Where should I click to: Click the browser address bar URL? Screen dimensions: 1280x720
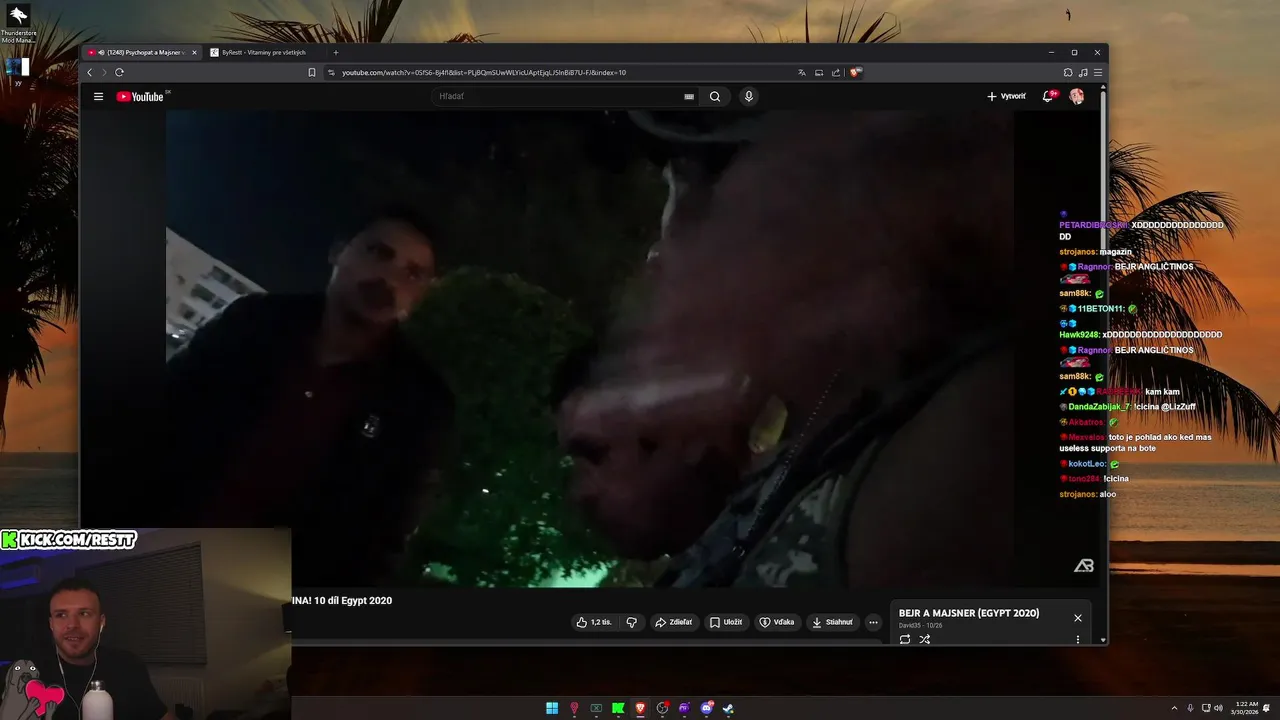[x=484, y=72]
